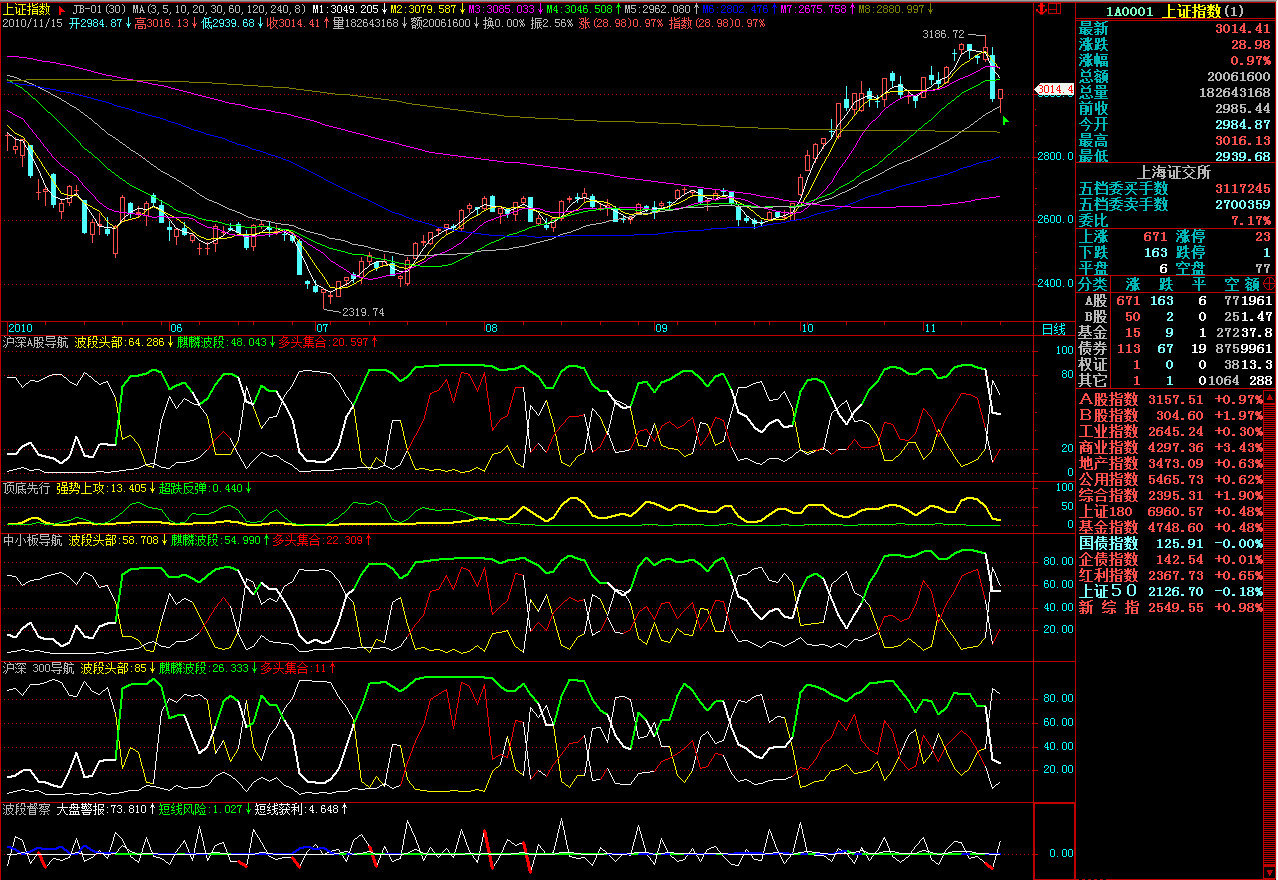The image size is (1278, 880).
Task: Select the 债券 category row
Action: (1176, 348)
